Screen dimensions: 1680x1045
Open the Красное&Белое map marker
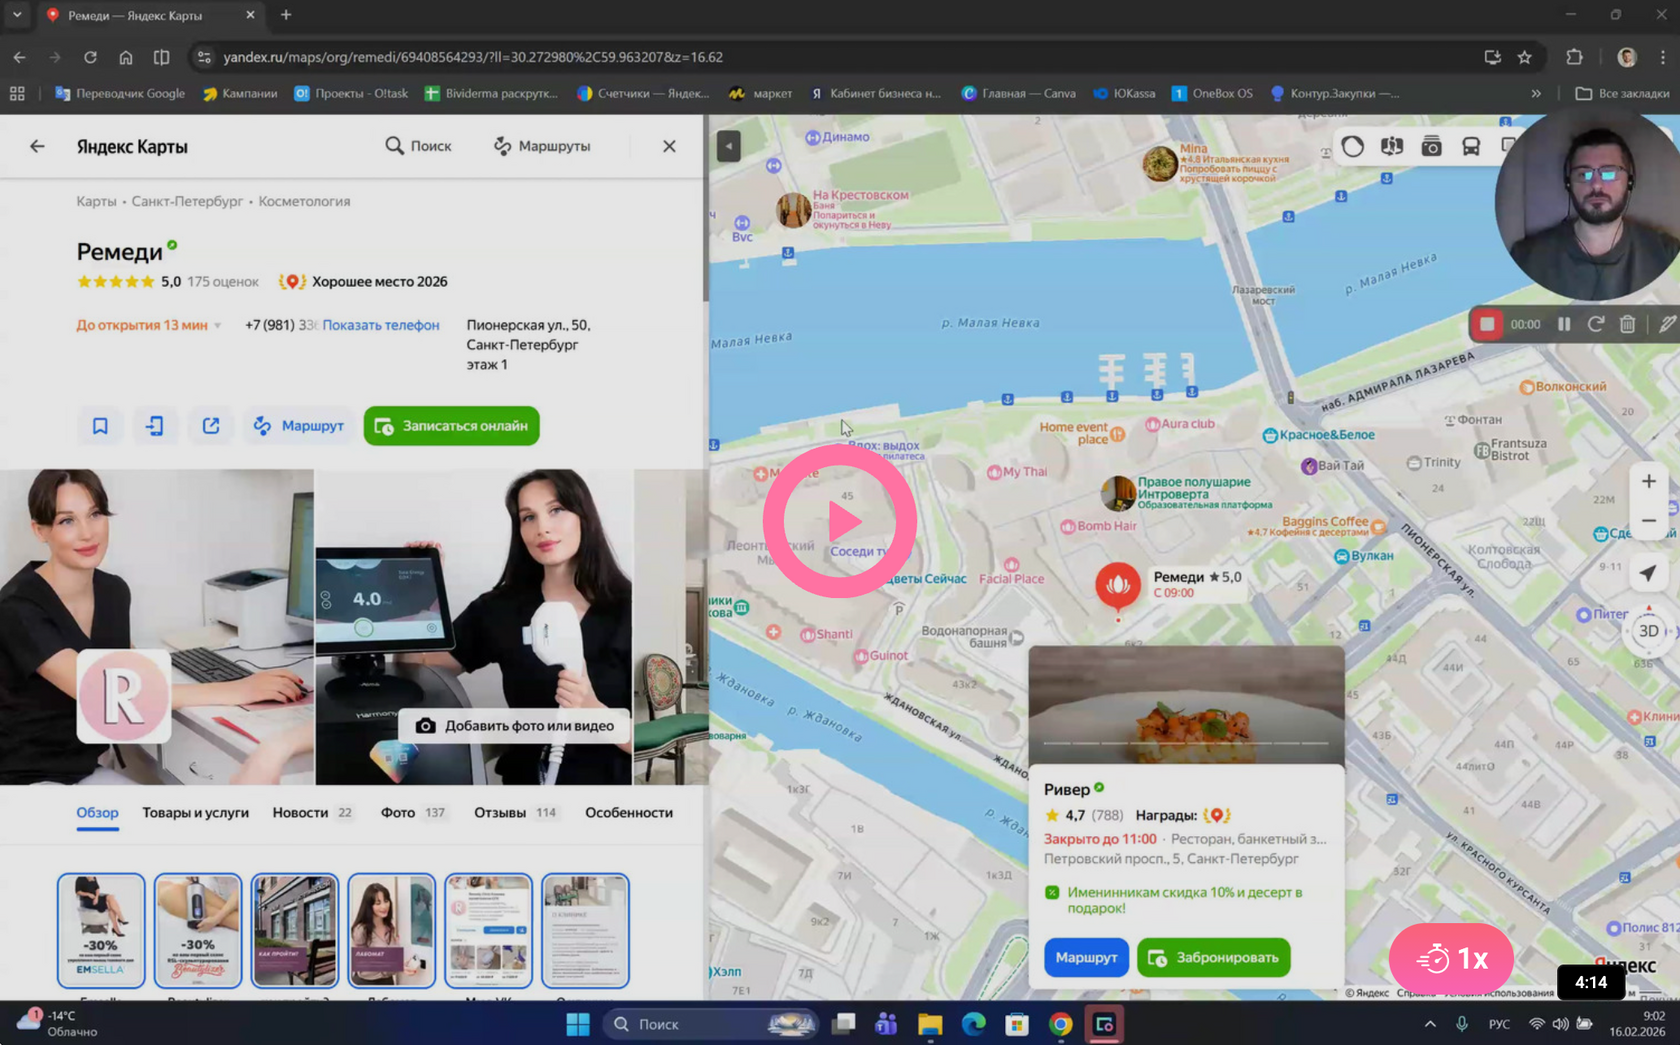(1318, 435)
